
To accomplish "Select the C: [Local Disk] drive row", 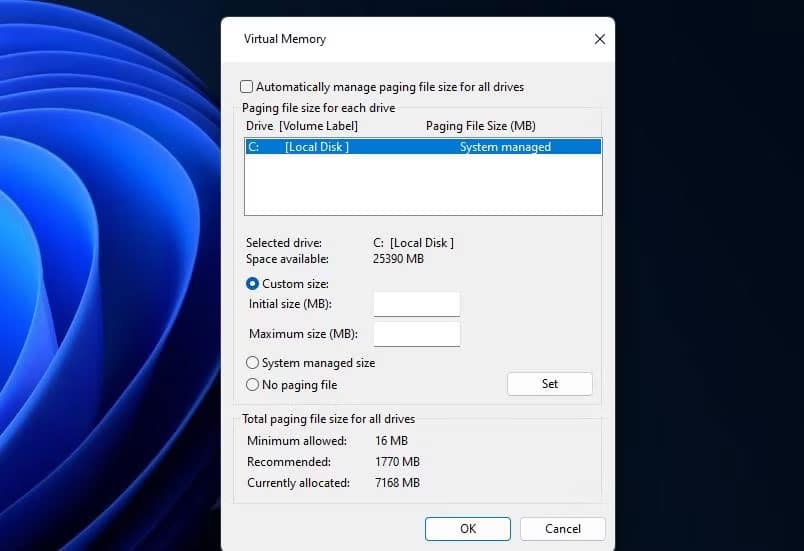I will pyautogui.click(x=423, y=147).
